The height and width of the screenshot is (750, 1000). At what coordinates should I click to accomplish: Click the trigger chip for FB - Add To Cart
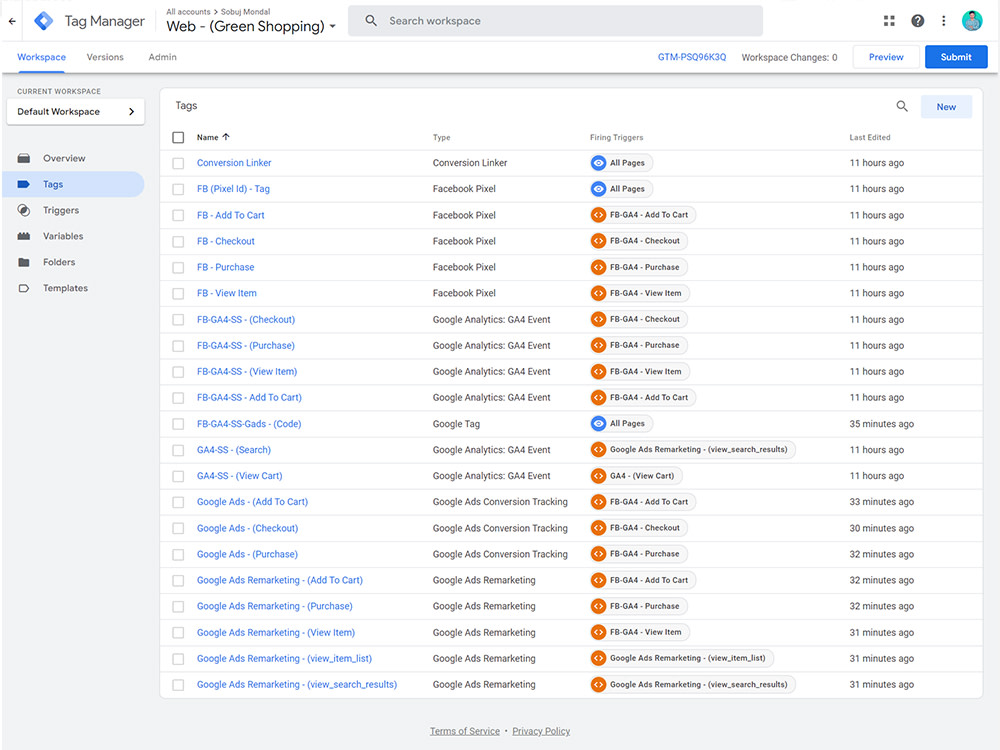coord(642,215)
